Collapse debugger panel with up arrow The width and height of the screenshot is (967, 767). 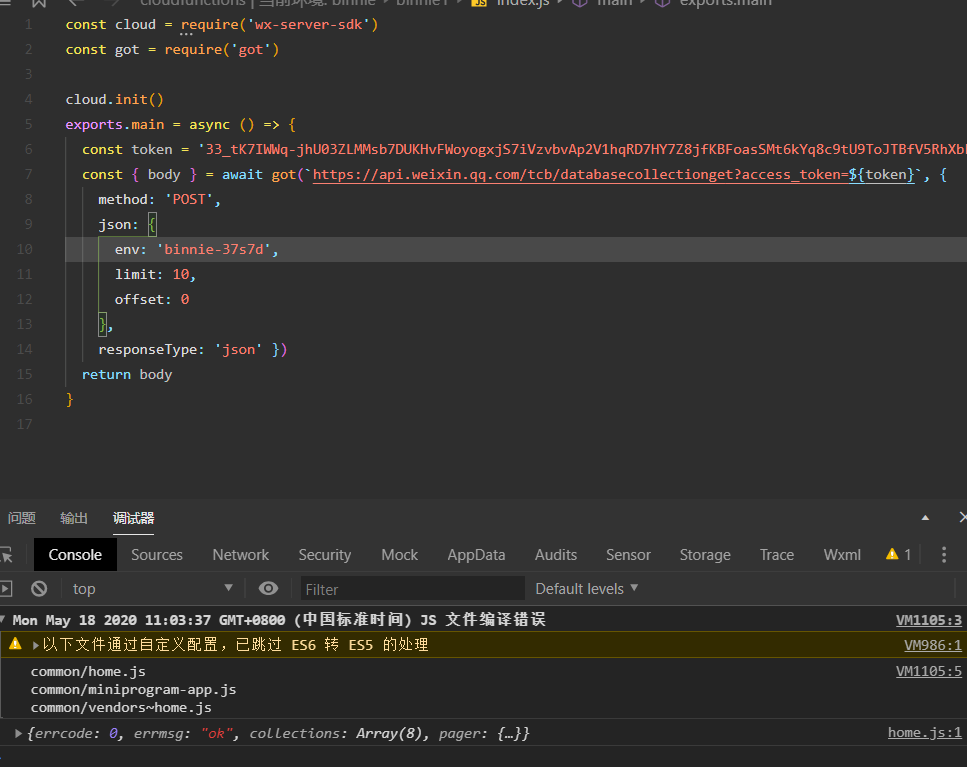925,518
